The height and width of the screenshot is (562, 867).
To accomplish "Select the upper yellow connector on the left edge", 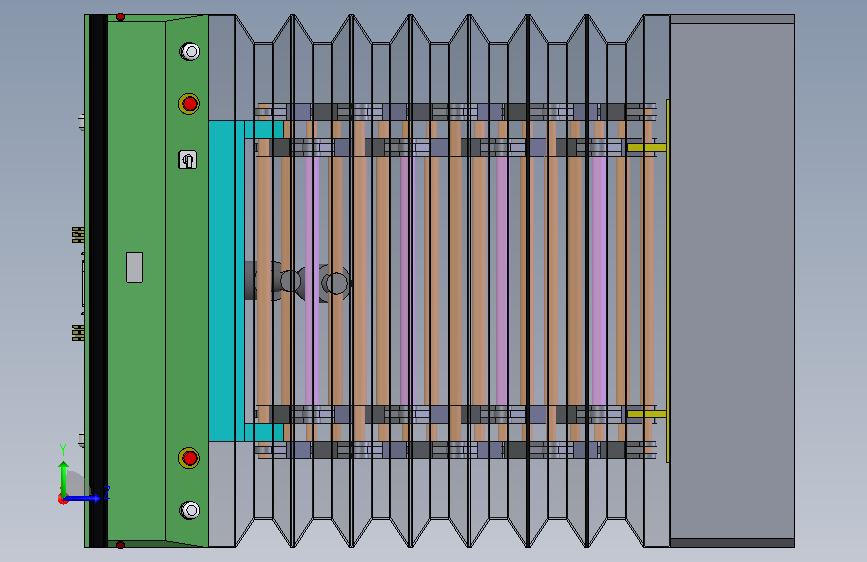I will point(78,235).
